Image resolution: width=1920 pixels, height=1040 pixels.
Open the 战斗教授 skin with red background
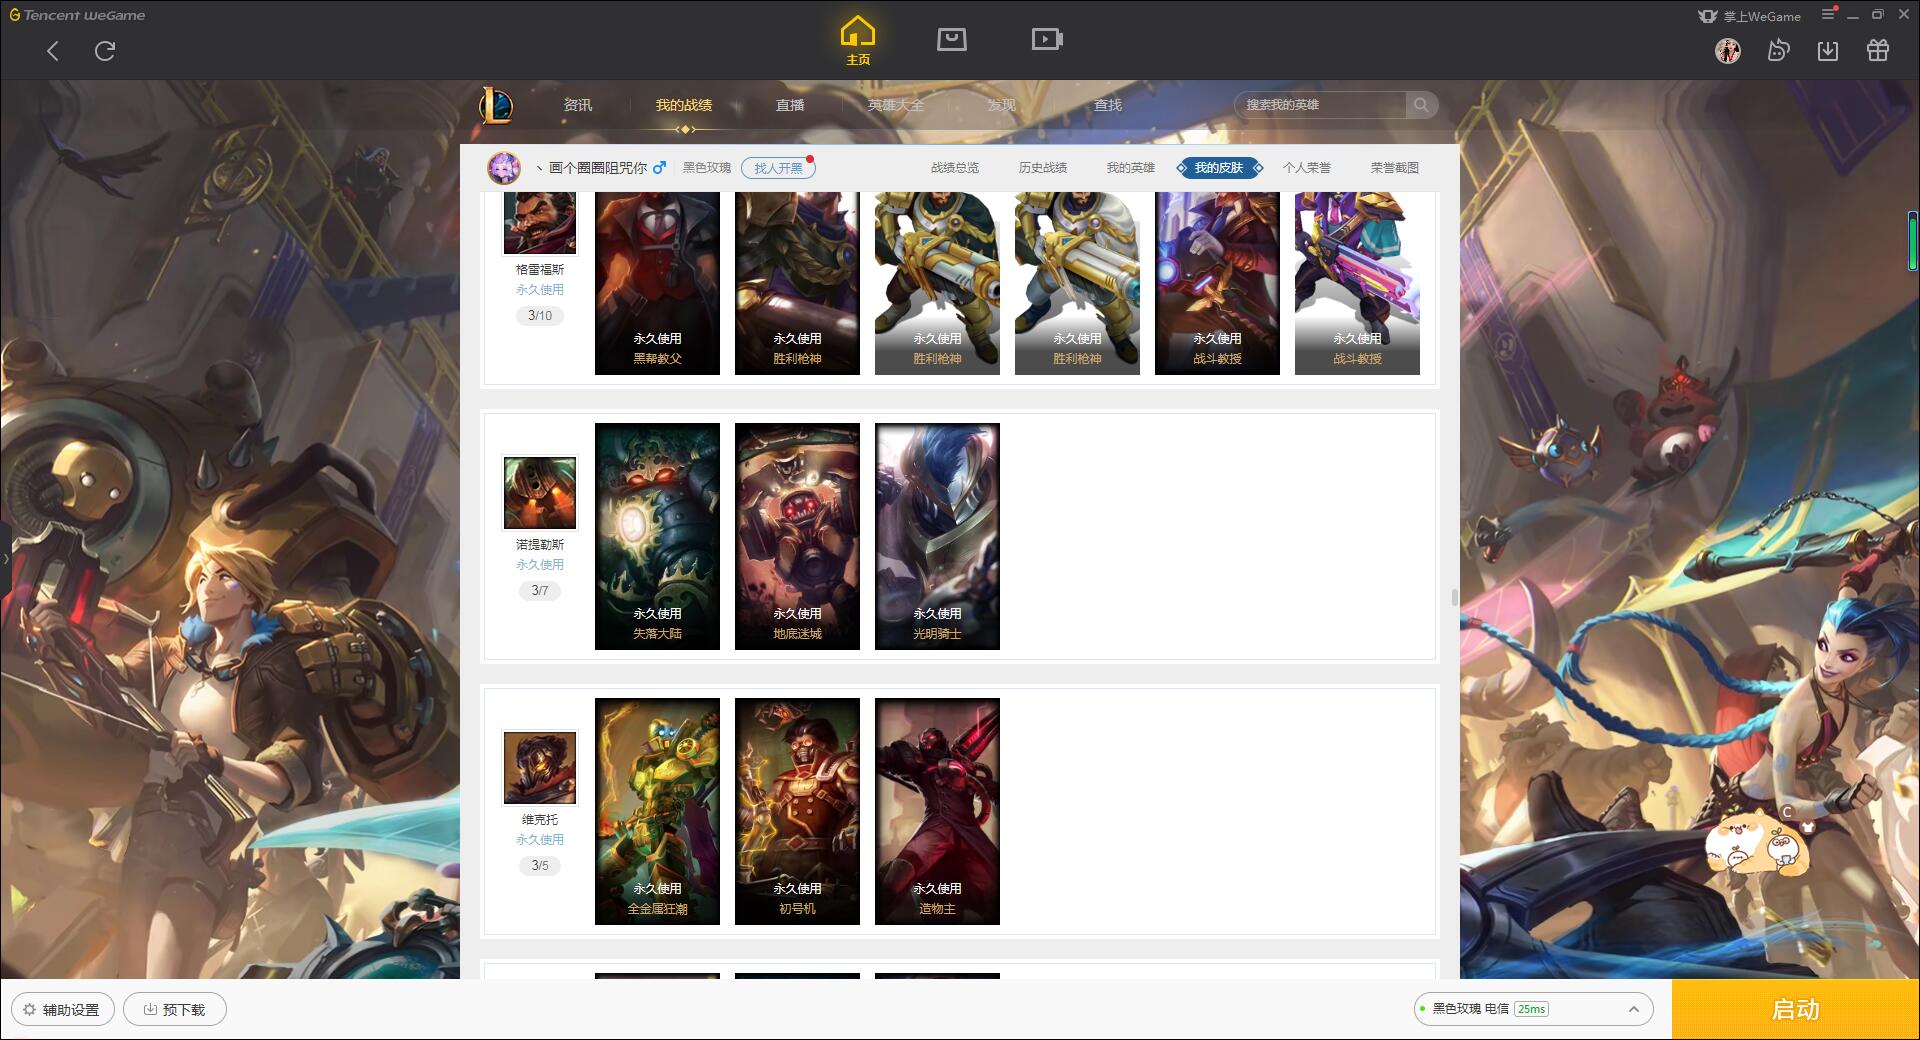pos(1217,284)
